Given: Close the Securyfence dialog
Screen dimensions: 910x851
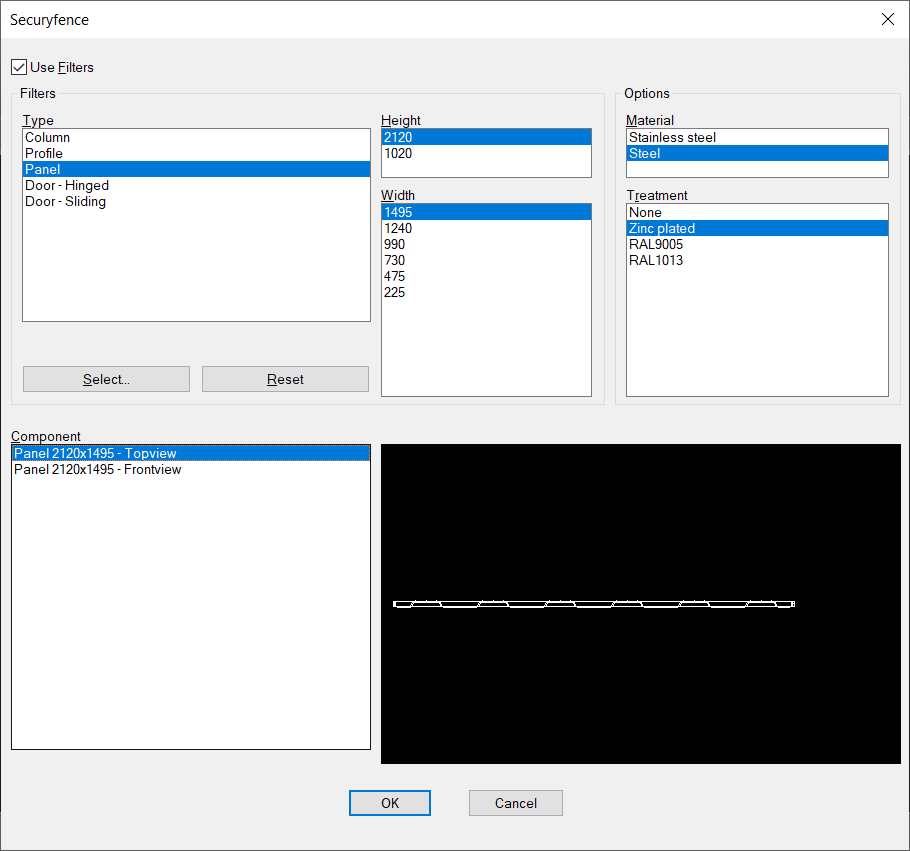Looking at the screenshot, I should pos(887,19).
